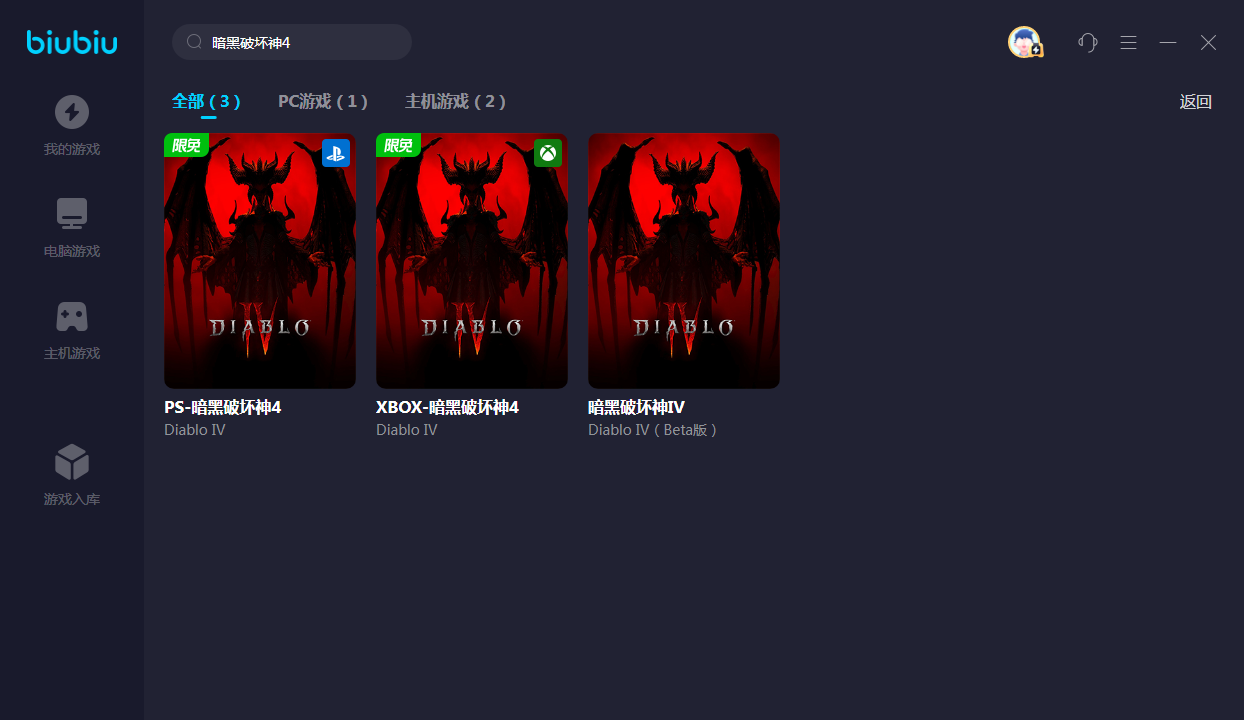Open the game library cube icon
Viewport: 1244px width, 720px height.
click(72, 462)
